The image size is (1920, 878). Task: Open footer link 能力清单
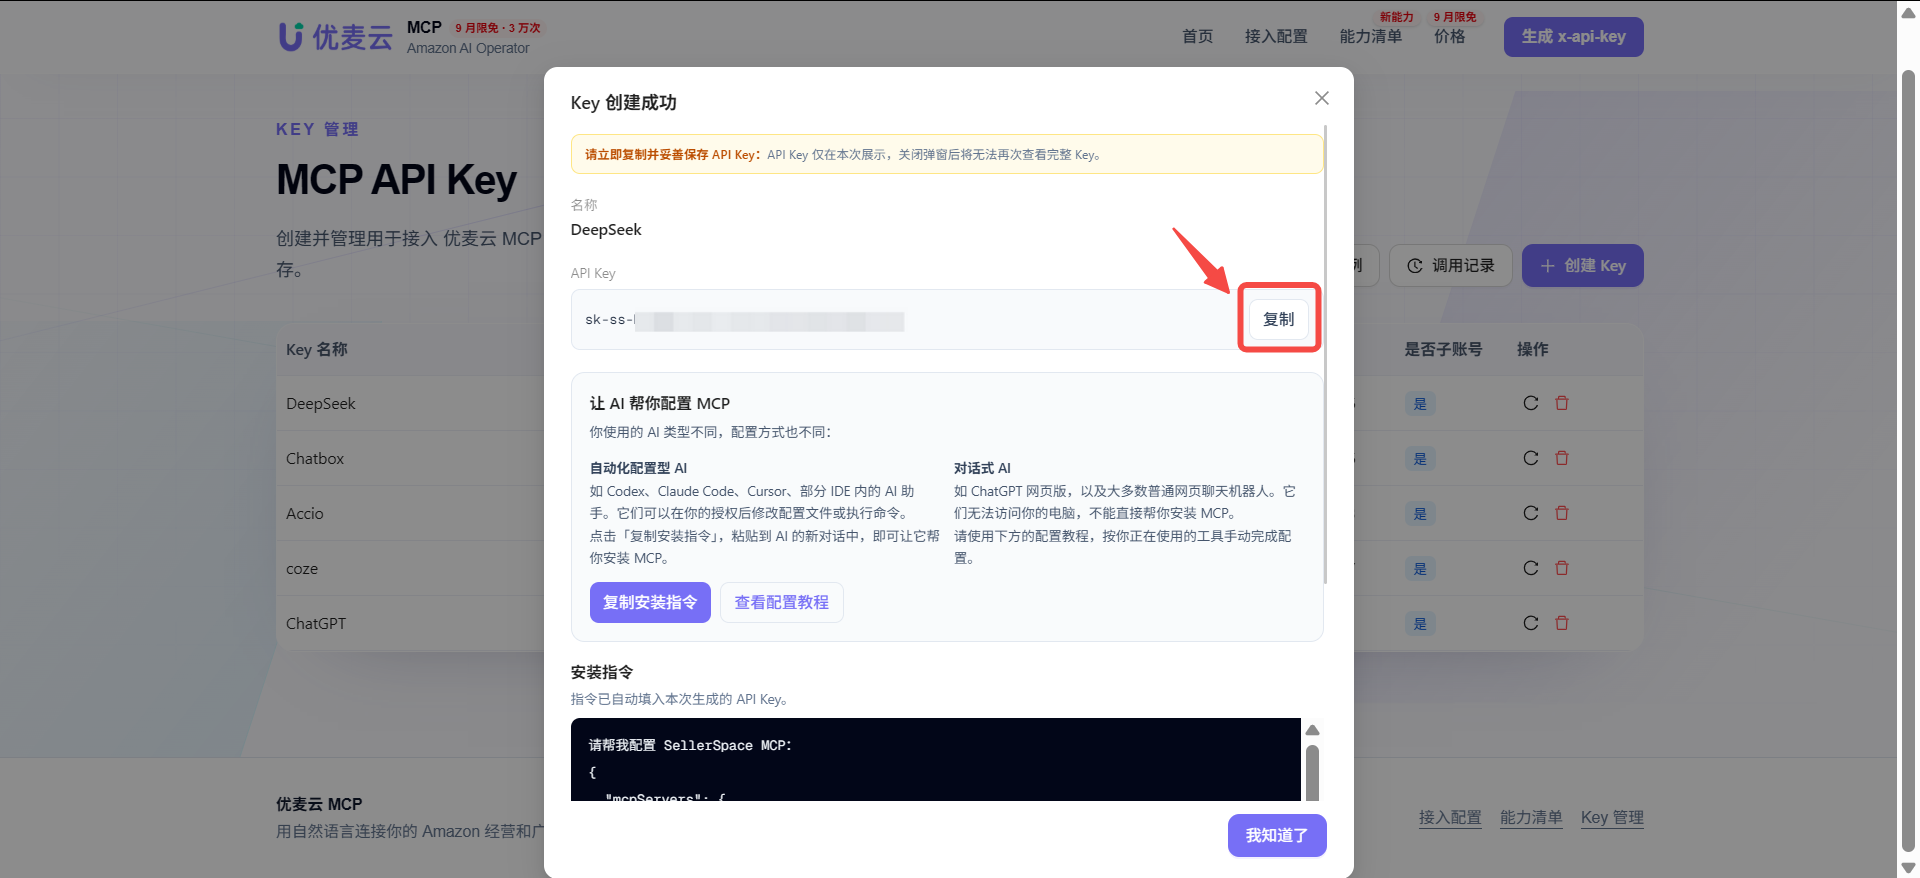pyautogui.click(x=1531, y=817)
